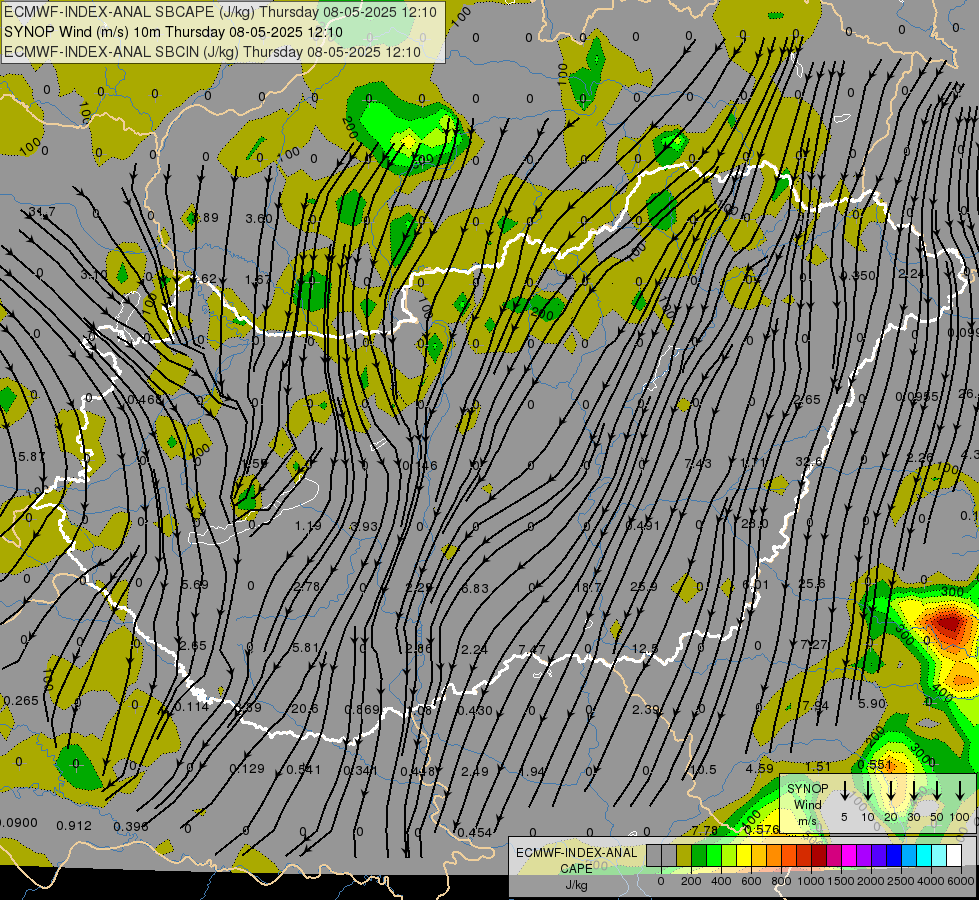Click the SBCIN value 7.43
This screenshot has height=900, width=979.
pyautogui.click(x=697, y=463)
